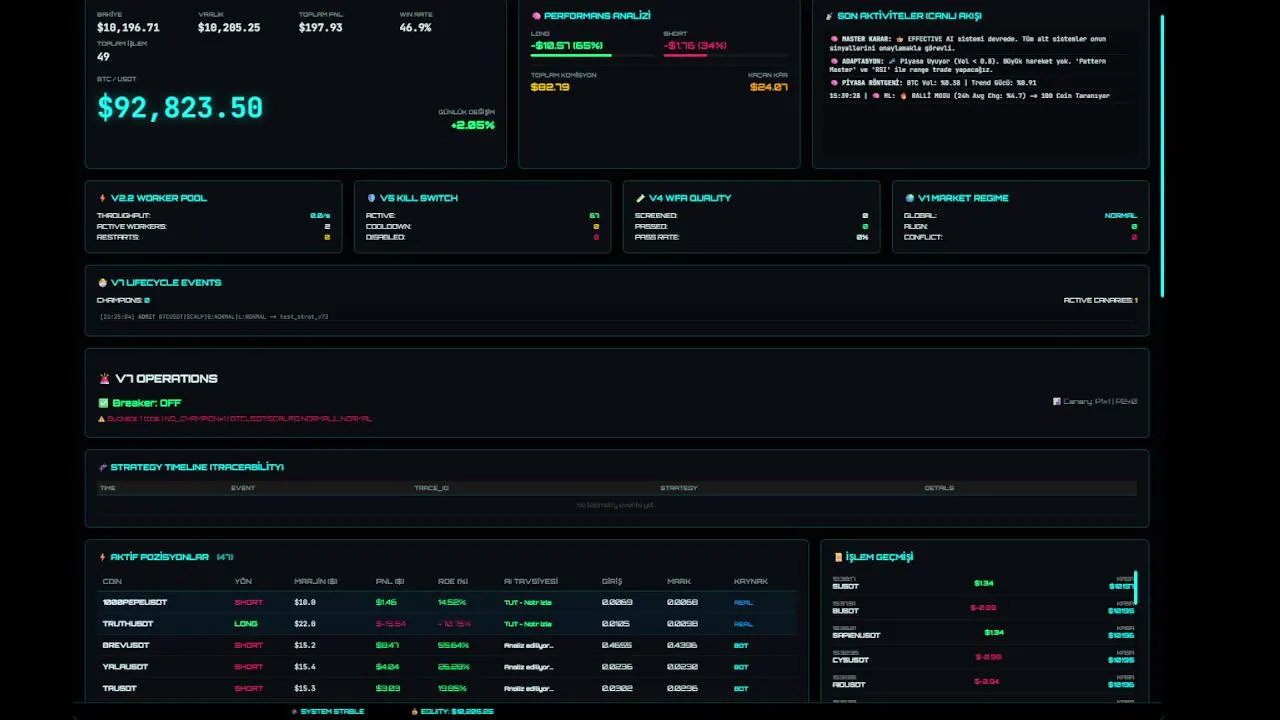Click the icon beside Strategy Timeline heading
This screenshot has height=720, width=1280.
pos(102,467)
